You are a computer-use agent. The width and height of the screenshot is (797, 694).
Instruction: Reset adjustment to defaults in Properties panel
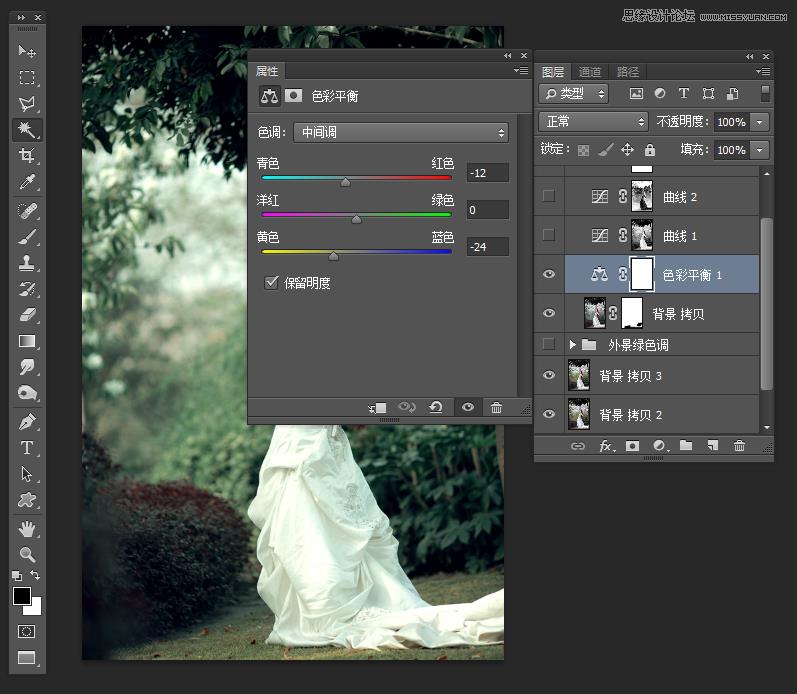[x=436, y=407]
